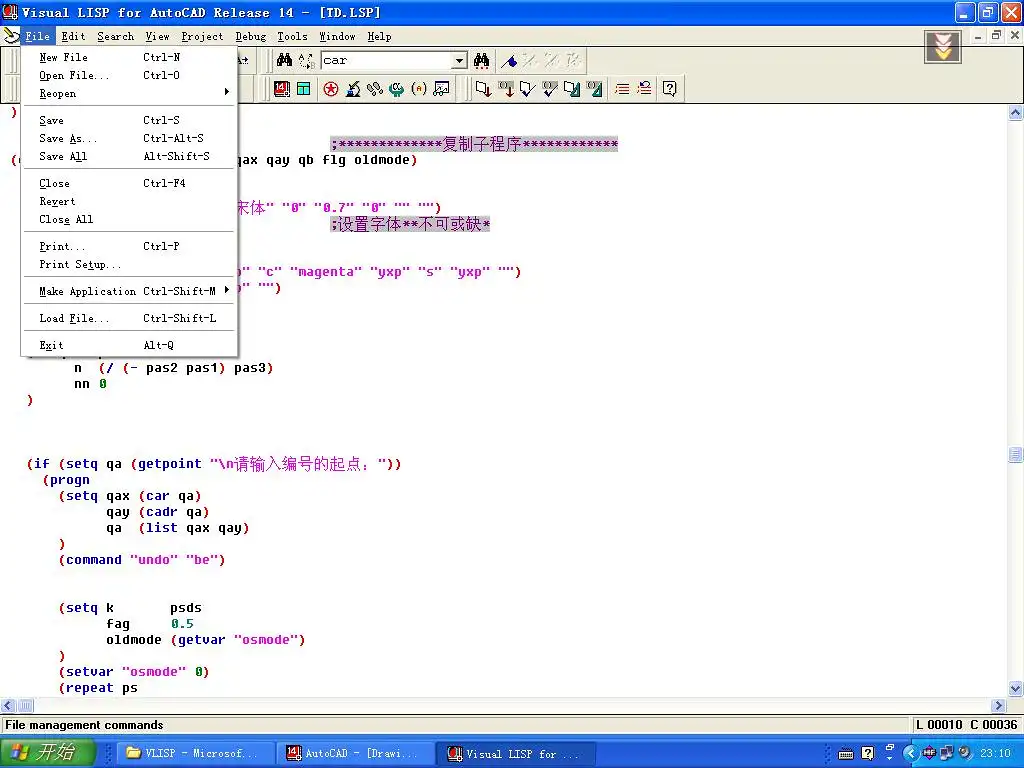Click the Comment block icon
The image size is (1024, 768).
click(x=622, y=89)
